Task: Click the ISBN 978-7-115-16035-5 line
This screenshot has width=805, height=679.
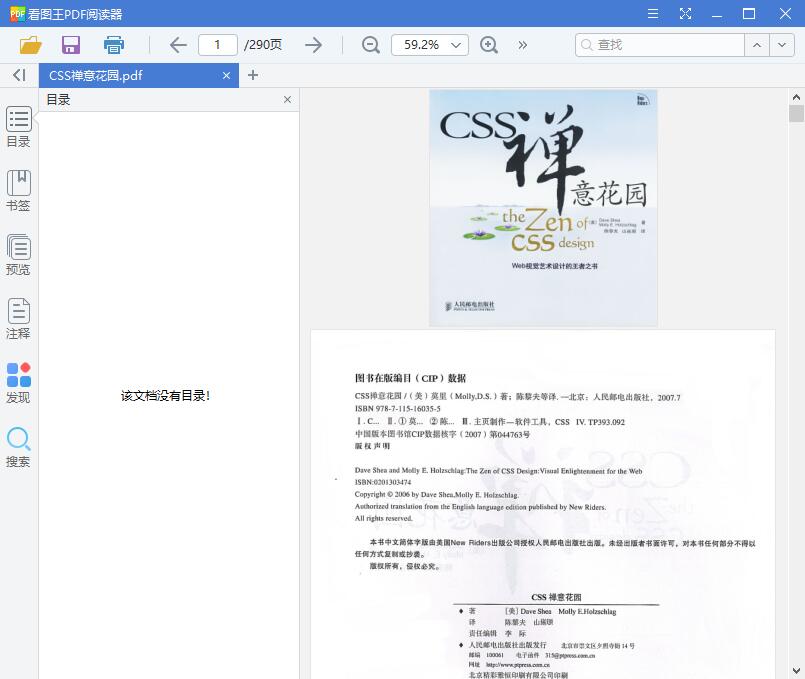Action: point(397,409)
